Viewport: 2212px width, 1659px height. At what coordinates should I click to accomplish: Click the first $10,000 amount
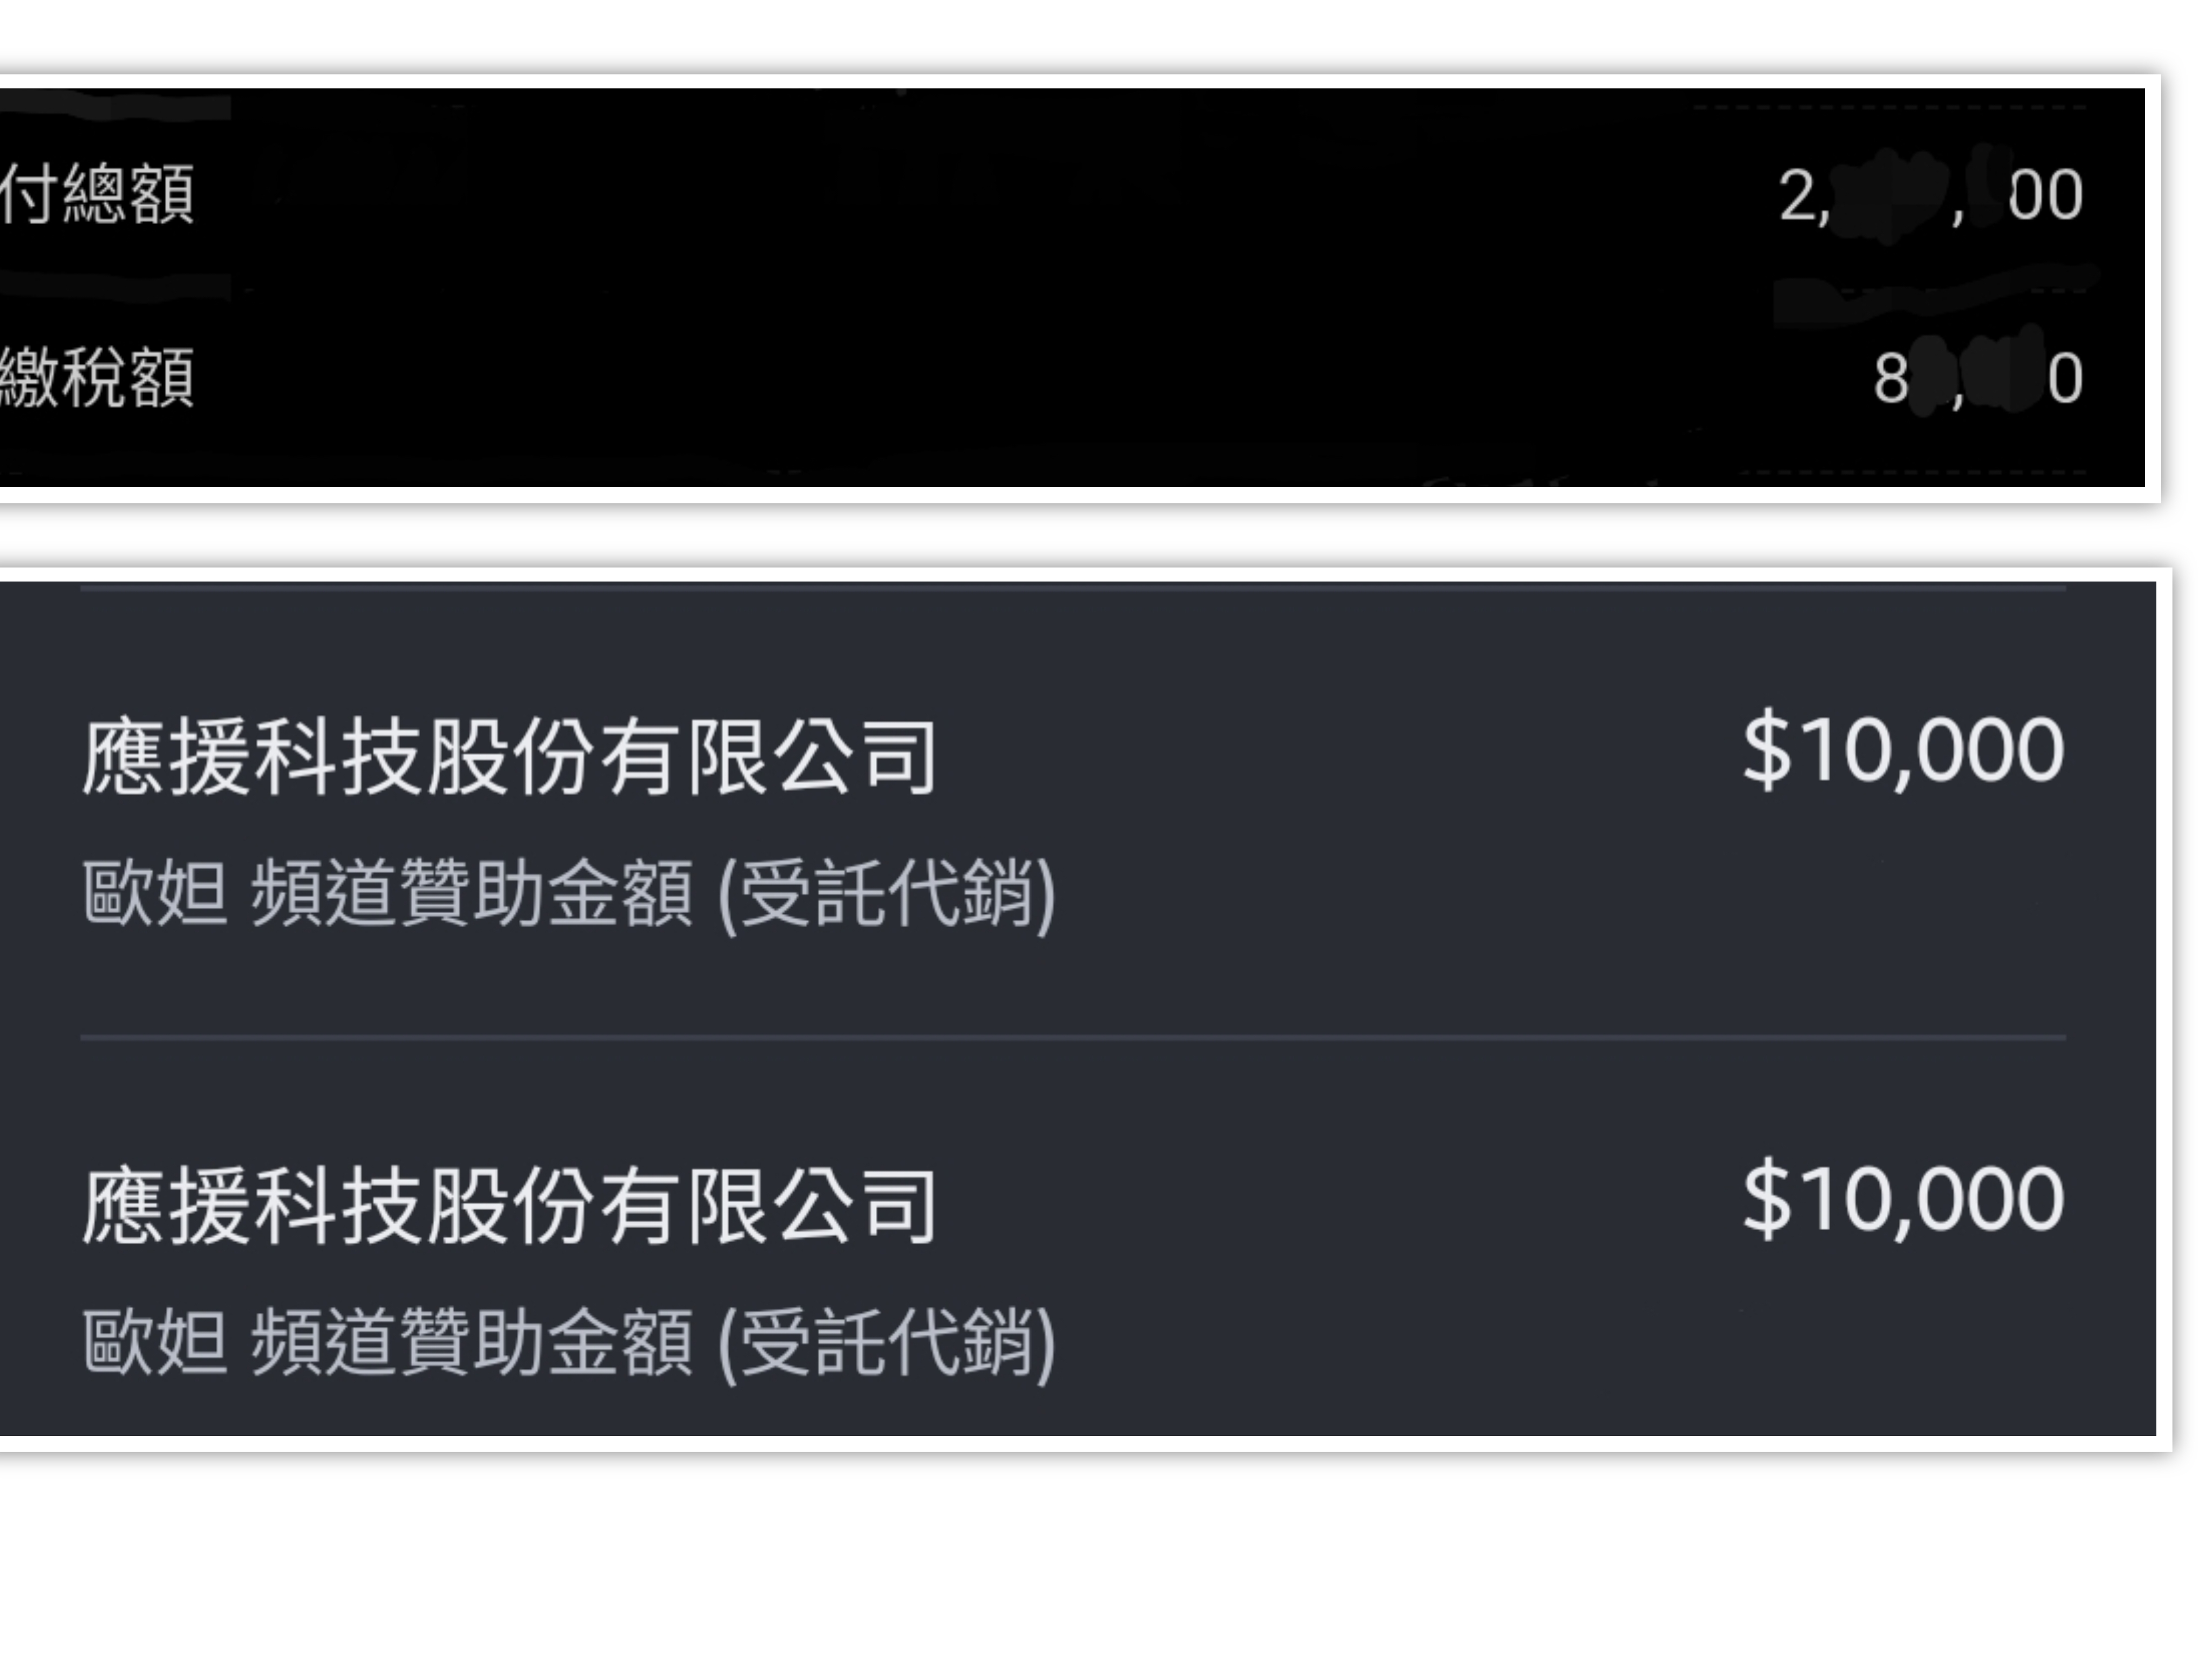(x=1903, y=750)
